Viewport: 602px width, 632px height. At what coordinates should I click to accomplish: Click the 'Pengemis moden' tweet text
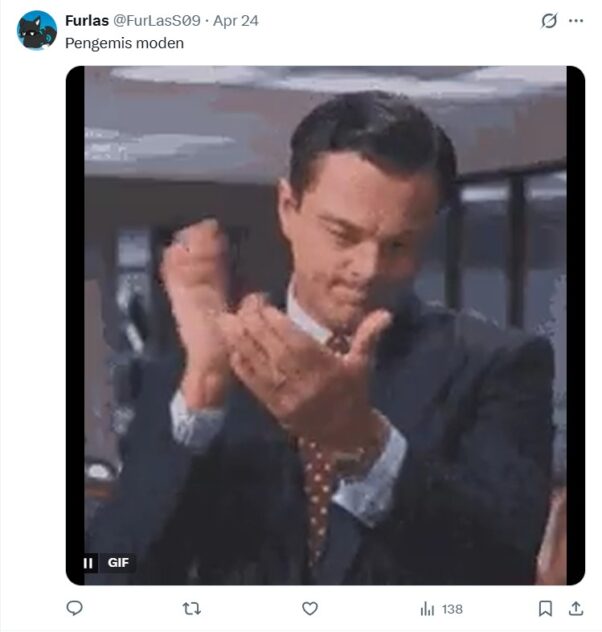[125, 43]
